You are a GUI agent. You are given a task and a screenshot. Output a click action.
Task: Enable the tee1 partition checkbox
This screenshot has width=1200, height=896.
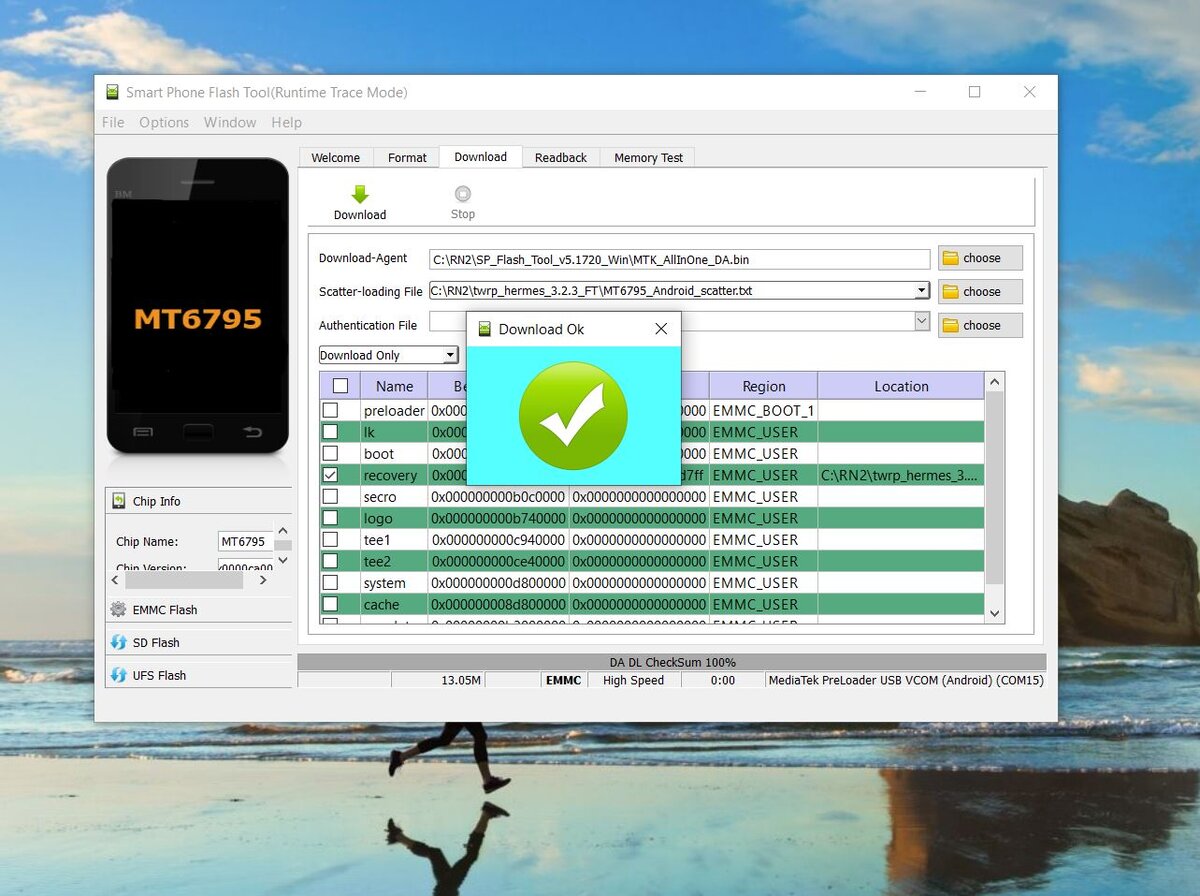point(330,539)
